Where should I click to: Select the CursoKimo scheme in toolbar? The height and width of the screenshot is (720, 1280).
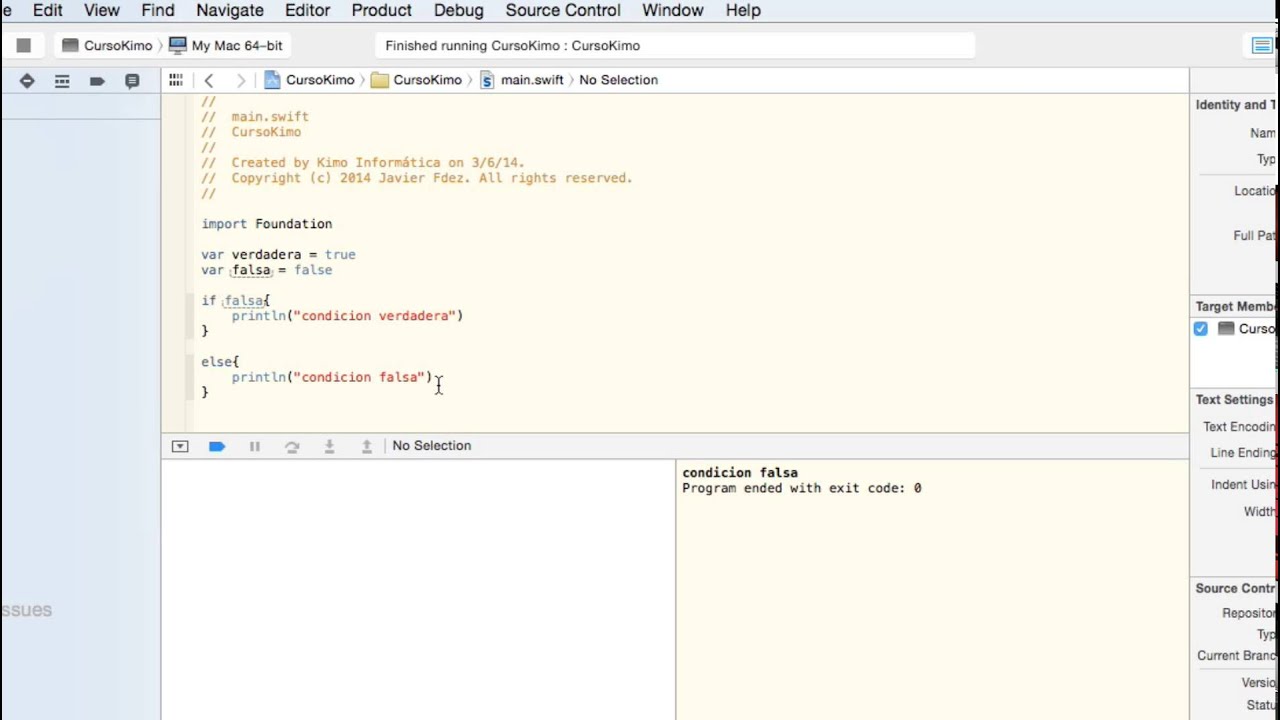(x=107, y=45)
